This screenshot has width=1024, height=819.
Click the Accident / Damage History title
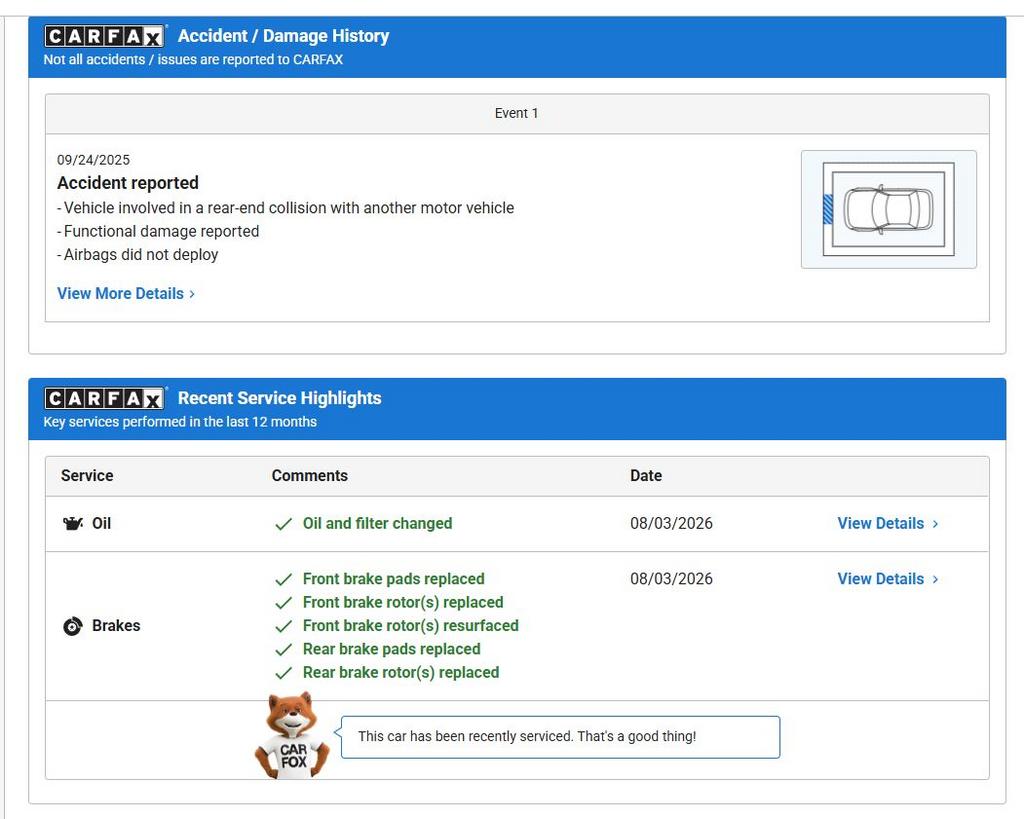283,36
